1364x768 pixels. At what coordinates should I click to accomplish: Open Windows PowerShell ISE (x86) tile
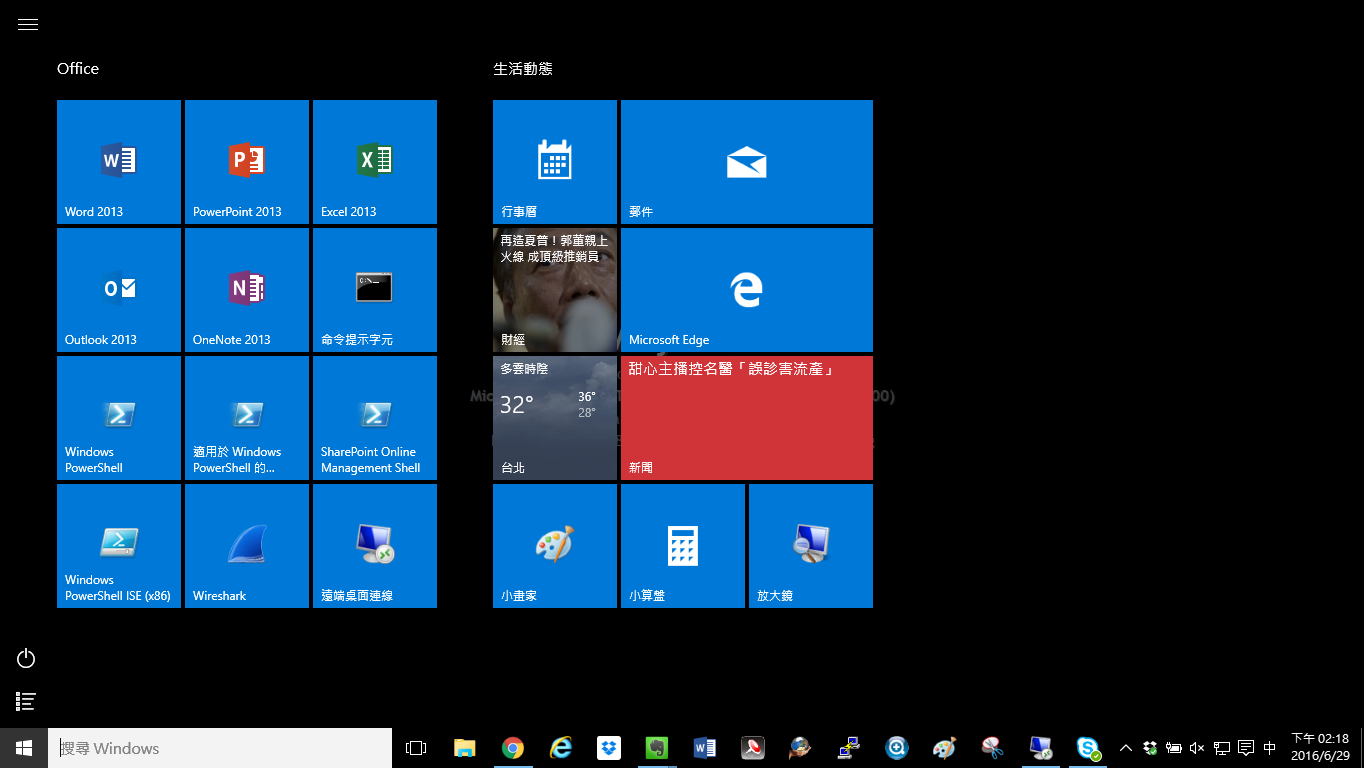coord(119,546)
